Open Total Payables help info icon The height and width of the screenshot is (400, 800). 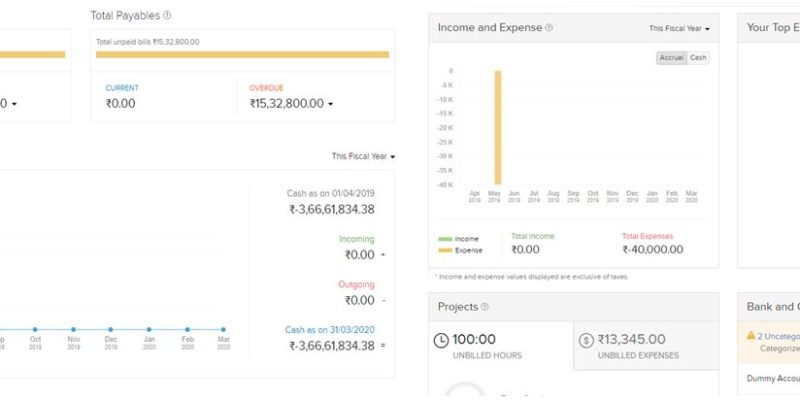tap(167, 16)
